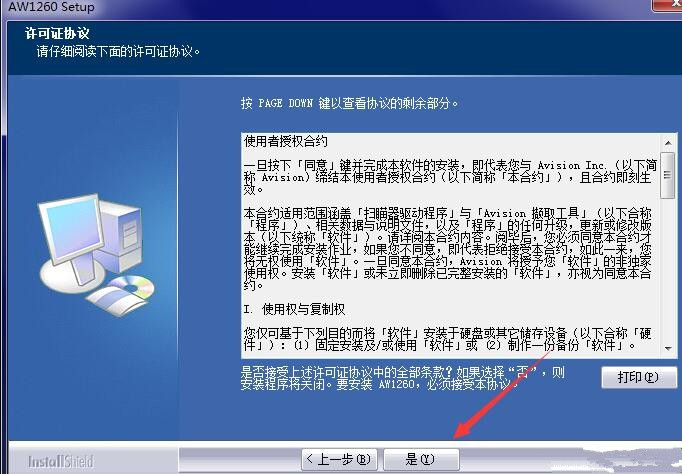
Task: Print the license with 打印(P) button
Action: 639,377
